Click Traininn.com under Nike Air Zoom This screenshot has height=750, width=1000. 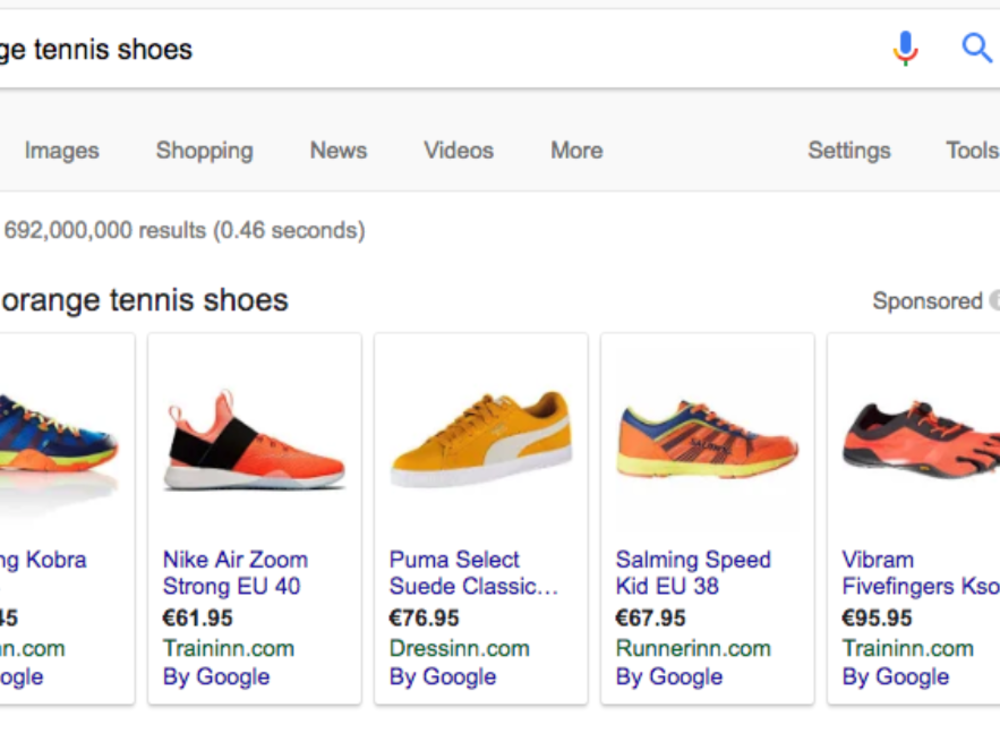point(229,648)
